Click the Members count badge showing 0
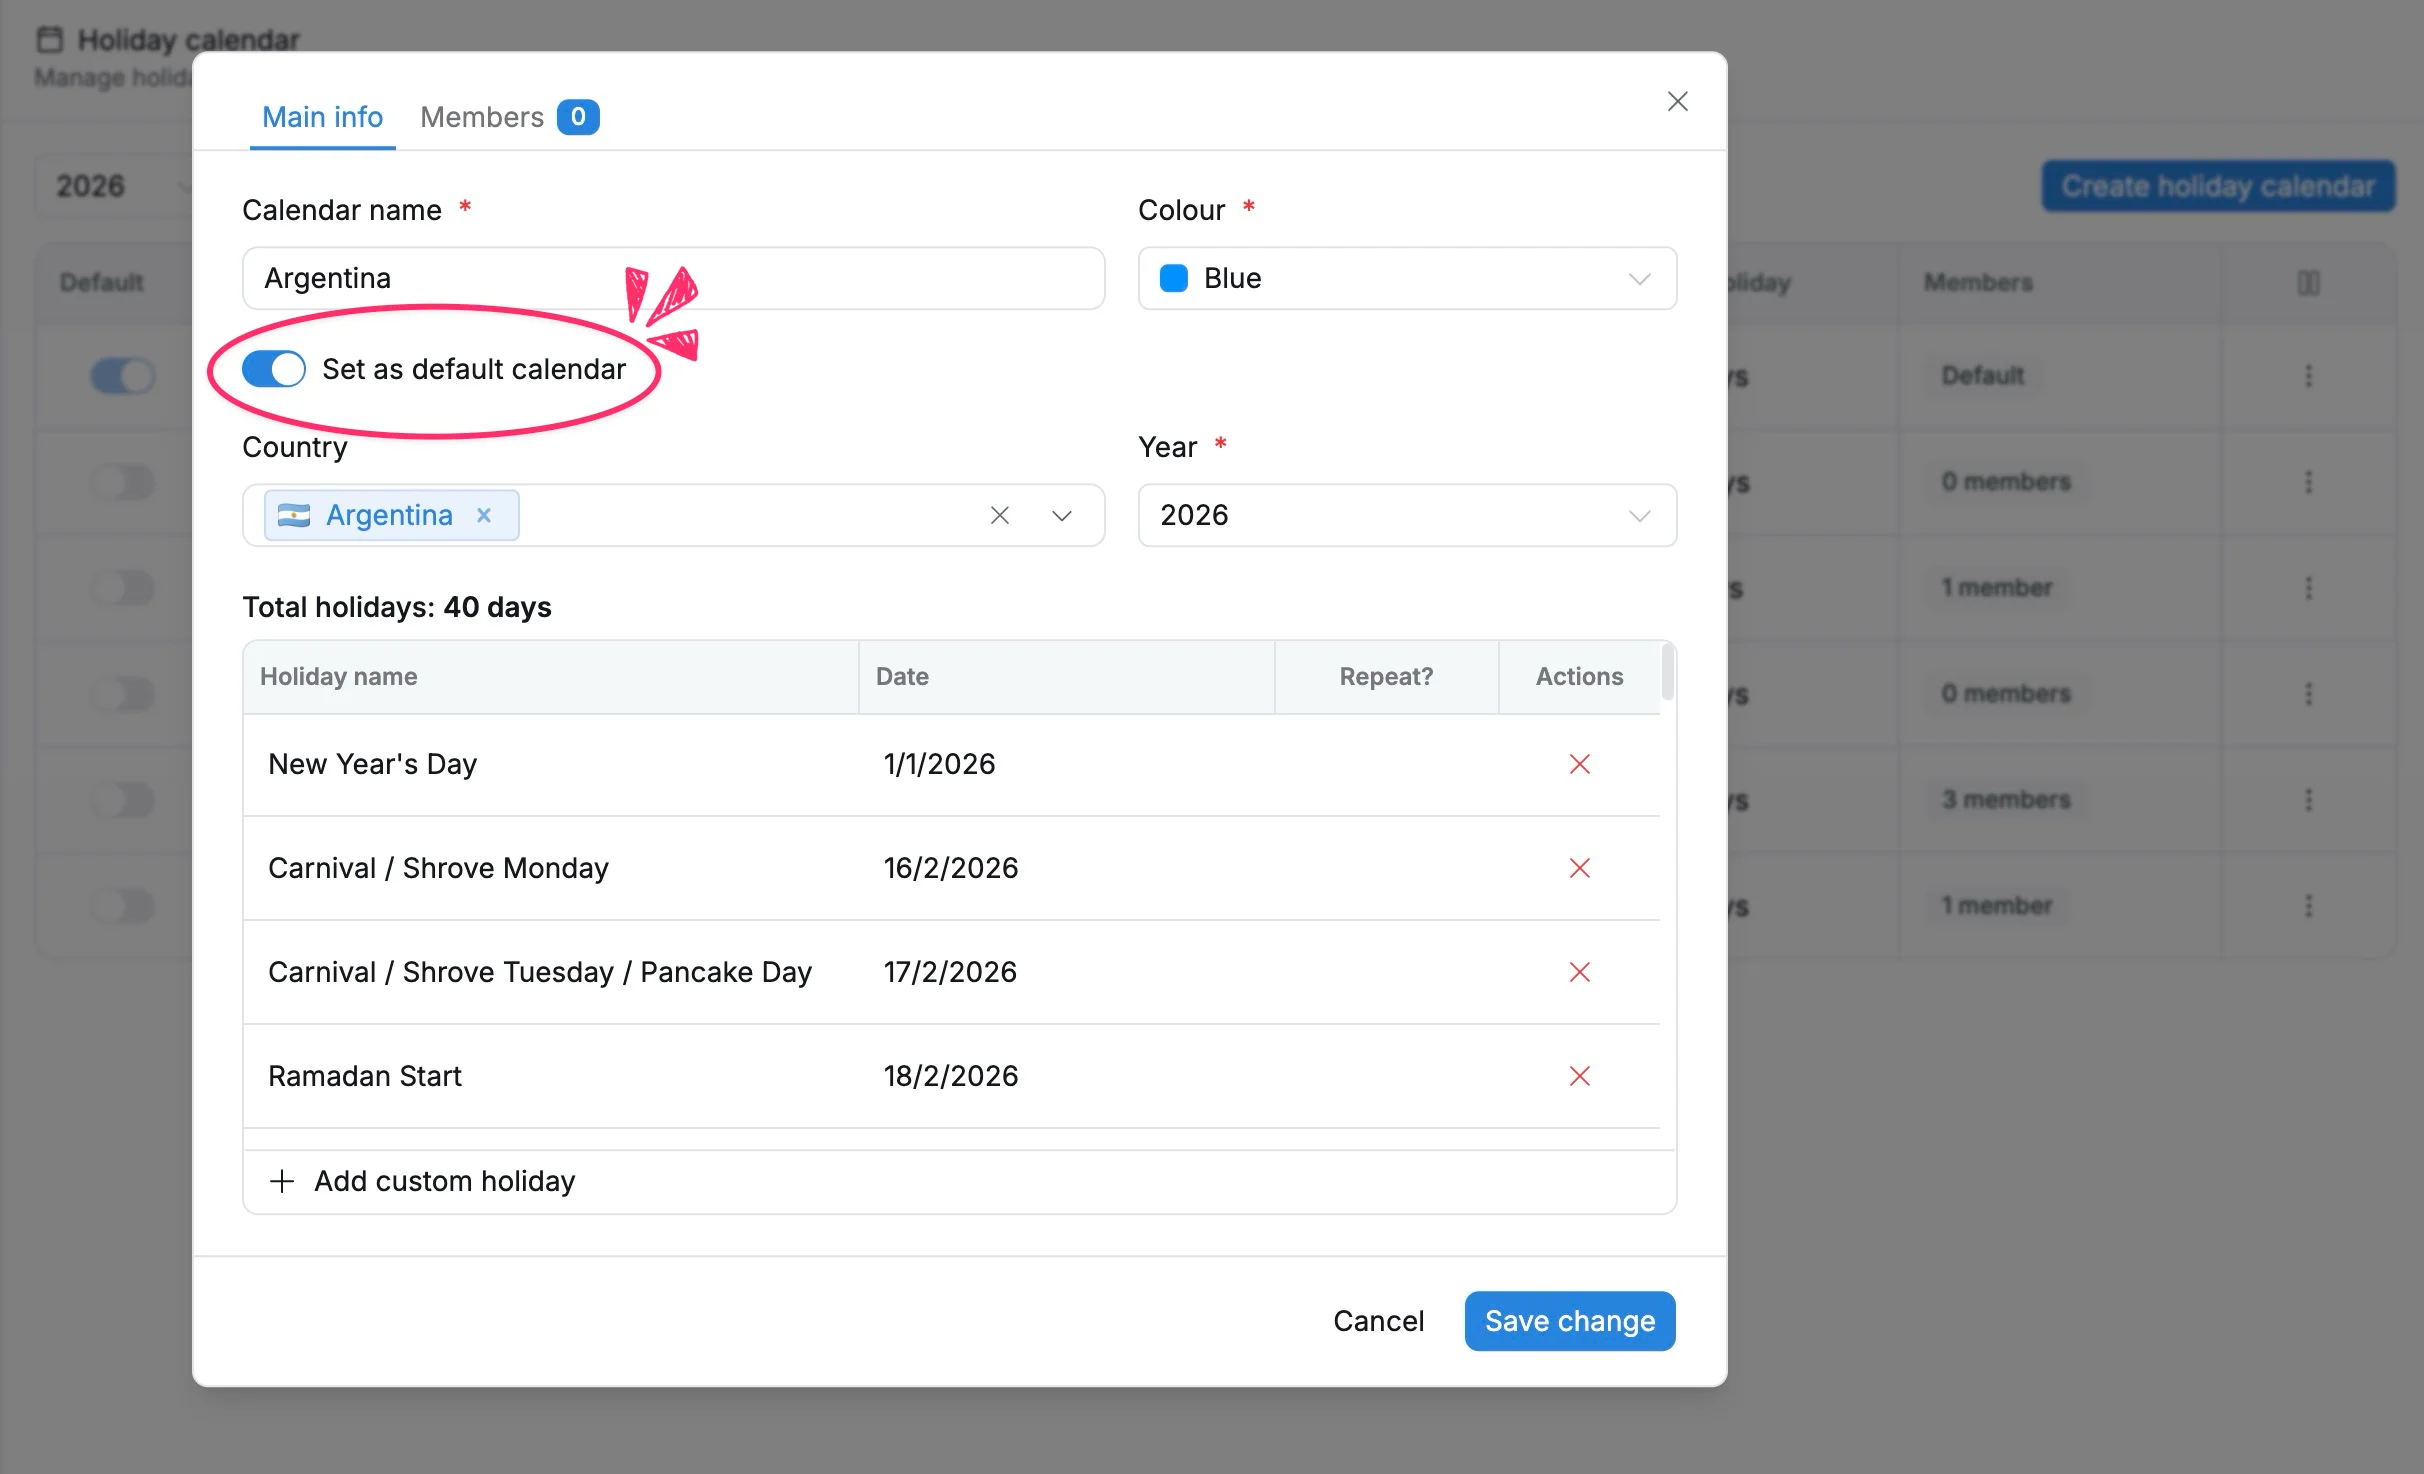 pos(577,117)
